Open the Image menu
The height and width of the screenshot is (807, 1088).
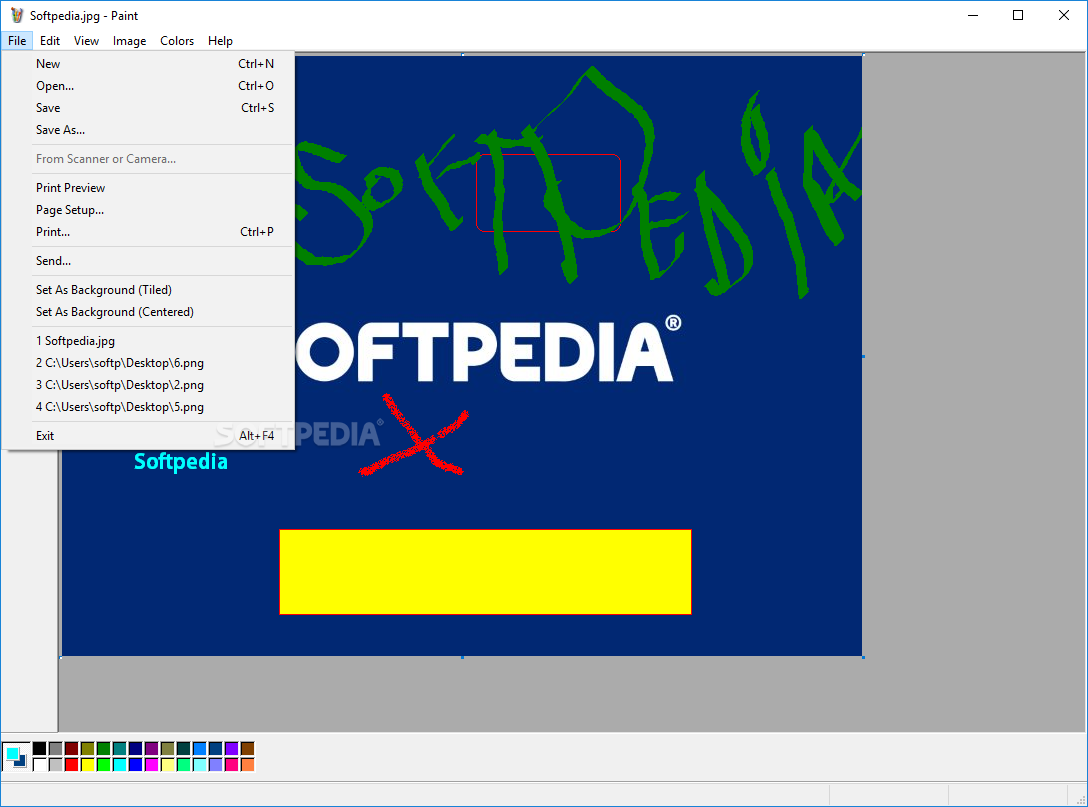pyautogui.click(x=130, y=41)
